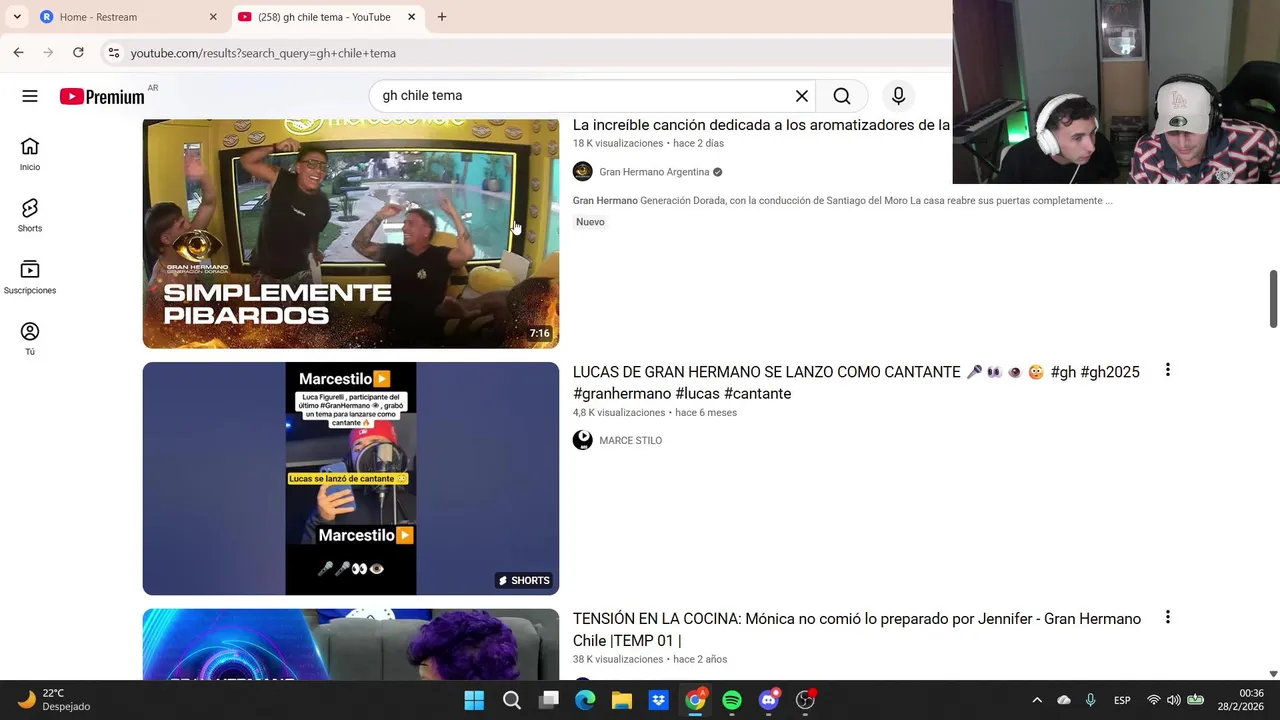Image resolution: width=1280 pixels, height=720 pixels.
Task: Open more options for Tensión en la cocina
Action: 1167,618
